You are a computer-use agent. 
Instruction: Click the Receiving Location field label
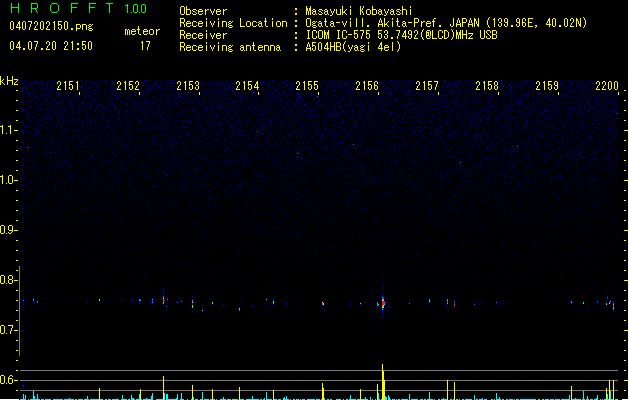(233, 23)
